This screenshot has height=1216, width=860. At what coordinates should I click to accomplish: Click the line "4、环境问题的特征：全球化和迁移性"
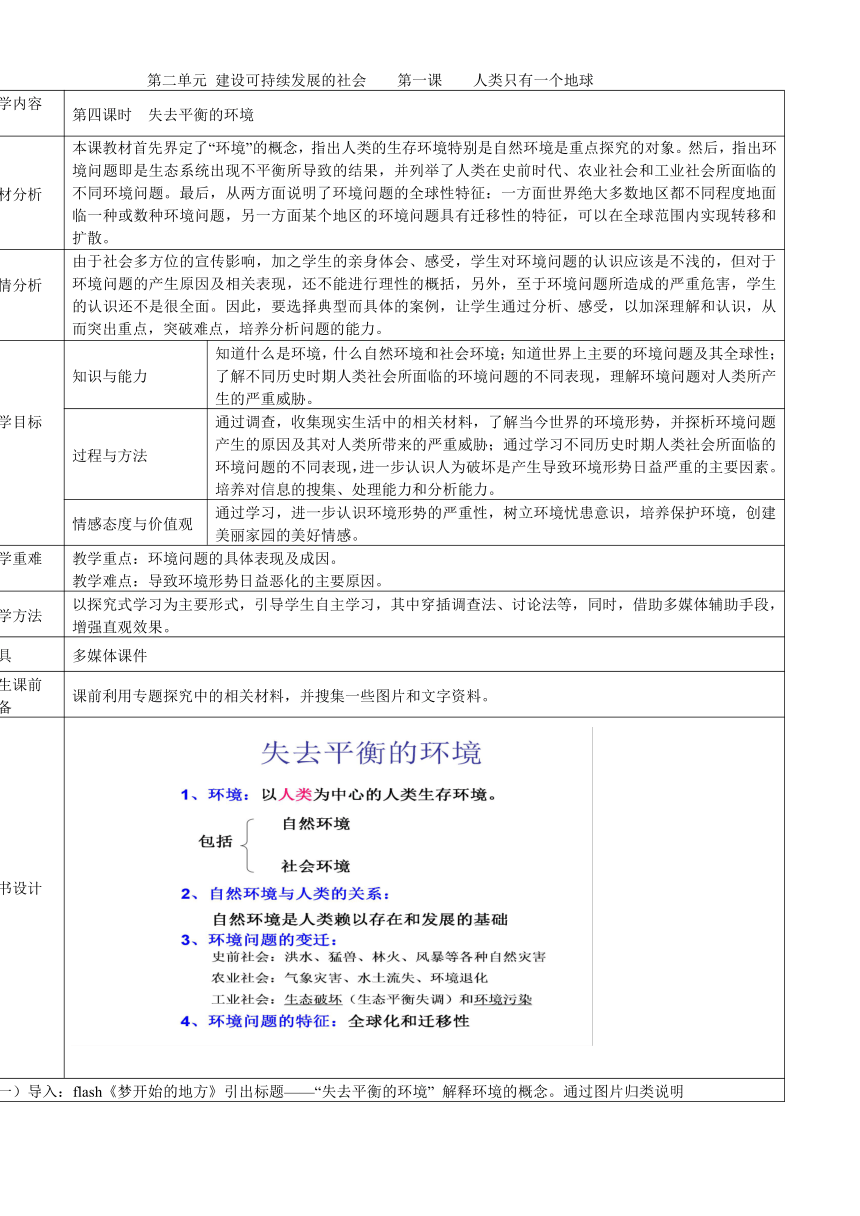(x=325, y=1021)
